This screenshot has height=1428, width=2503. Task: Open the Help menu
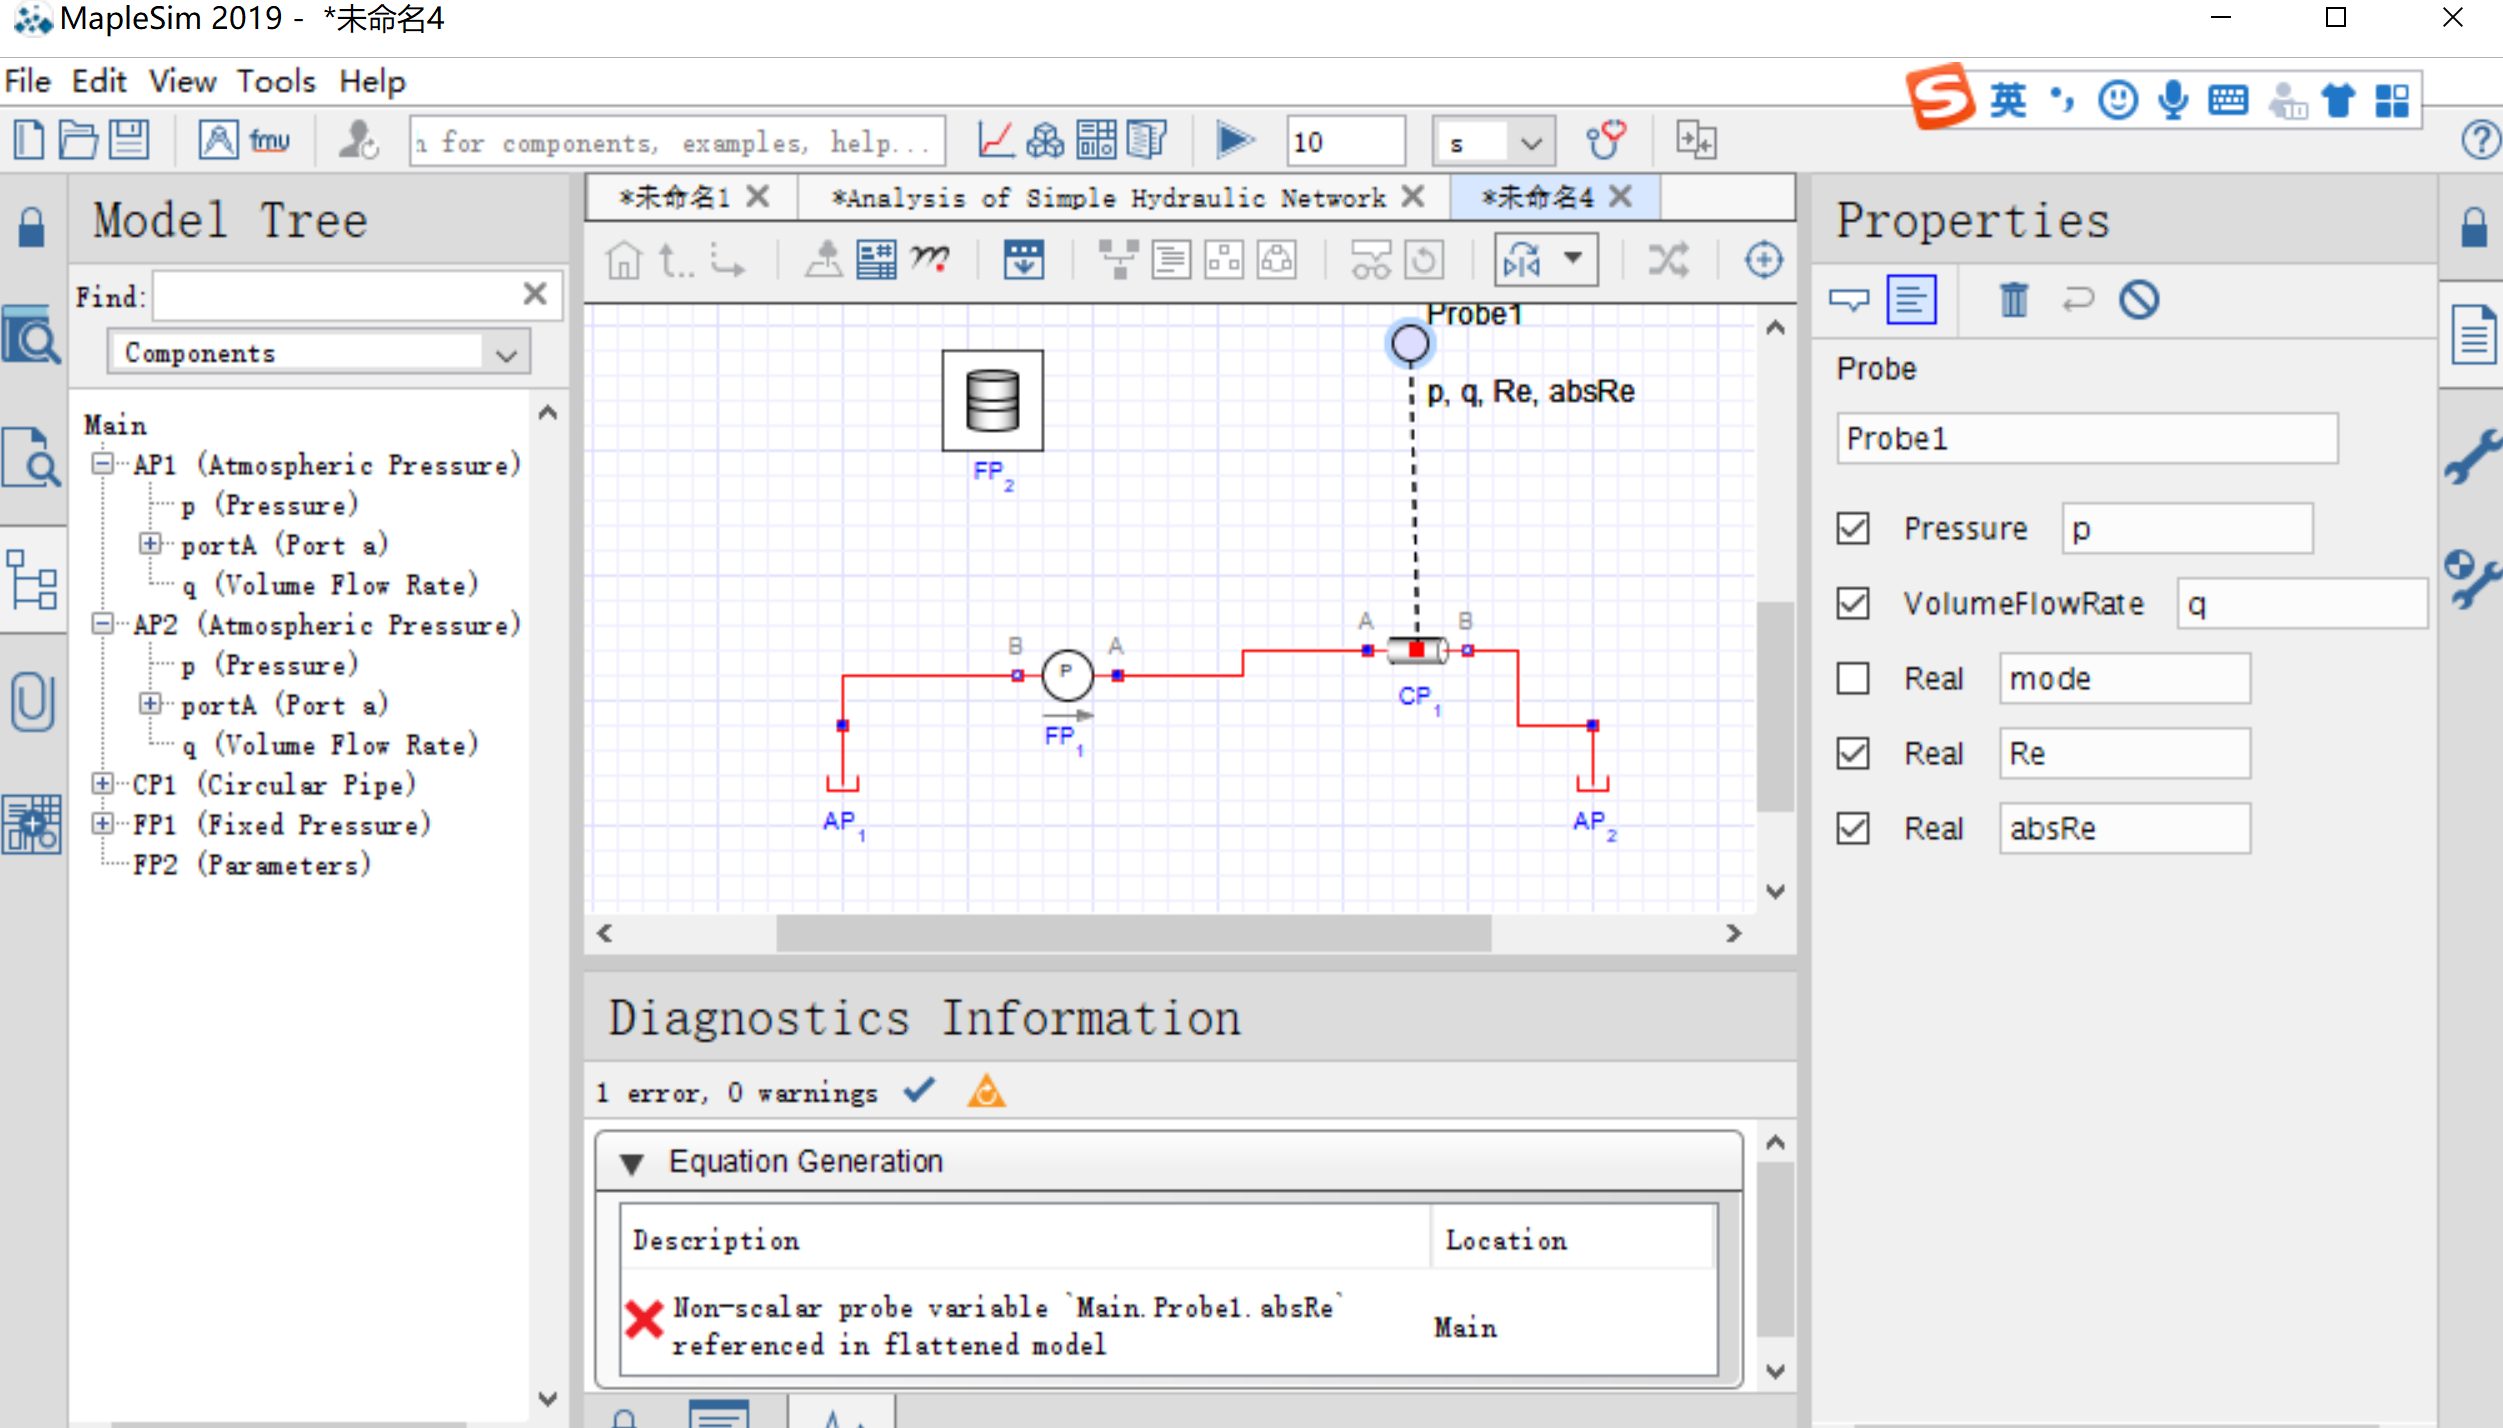(x=372, y=81)
